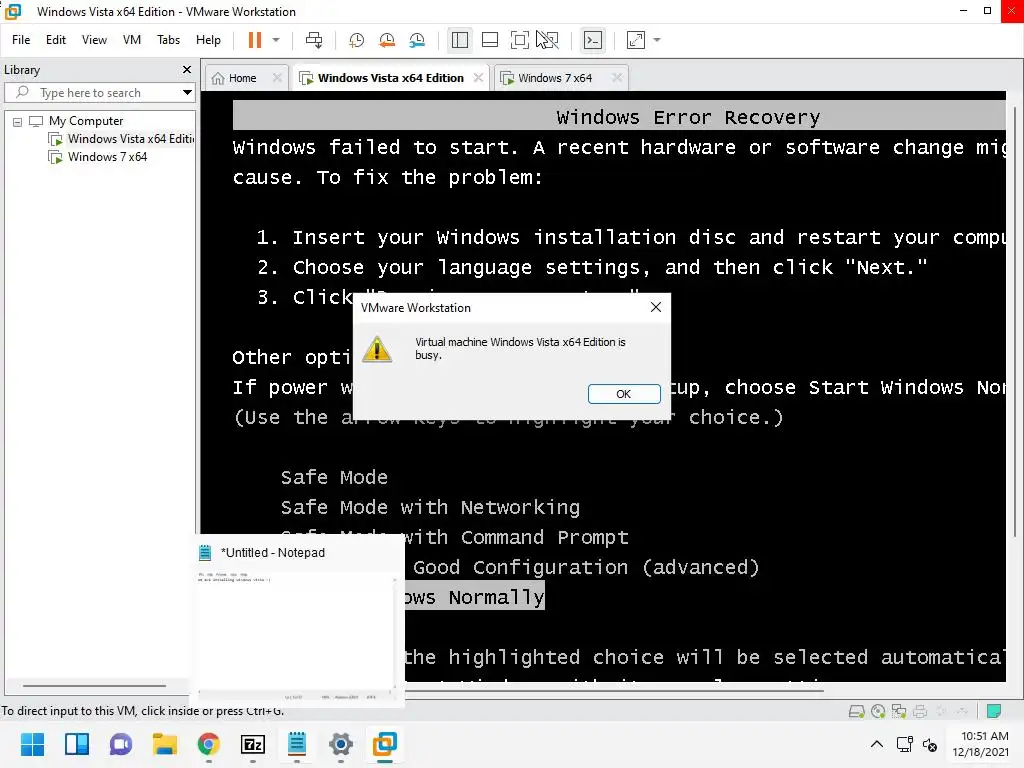
Task: Open 7-Zip from the taskbar
Action: pos(253,744)
